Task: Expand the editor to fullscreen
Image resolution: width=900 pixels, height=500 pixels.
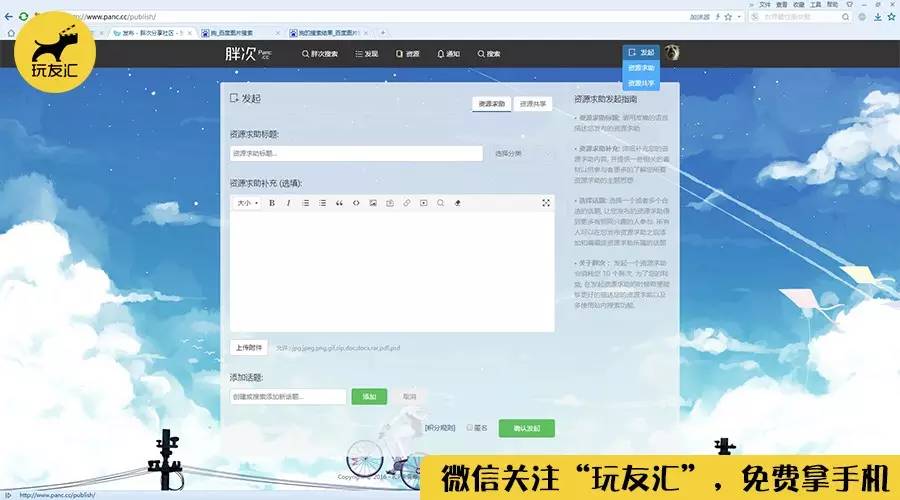Action: coord(546,203)
